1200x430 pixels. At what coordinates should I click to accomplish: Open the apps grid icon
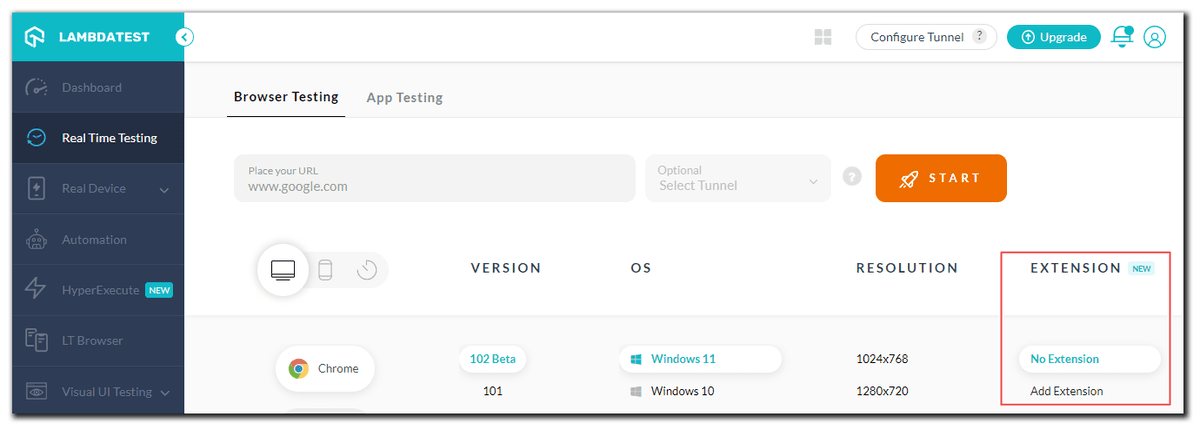pyautogui.click(x=823, y=37)
